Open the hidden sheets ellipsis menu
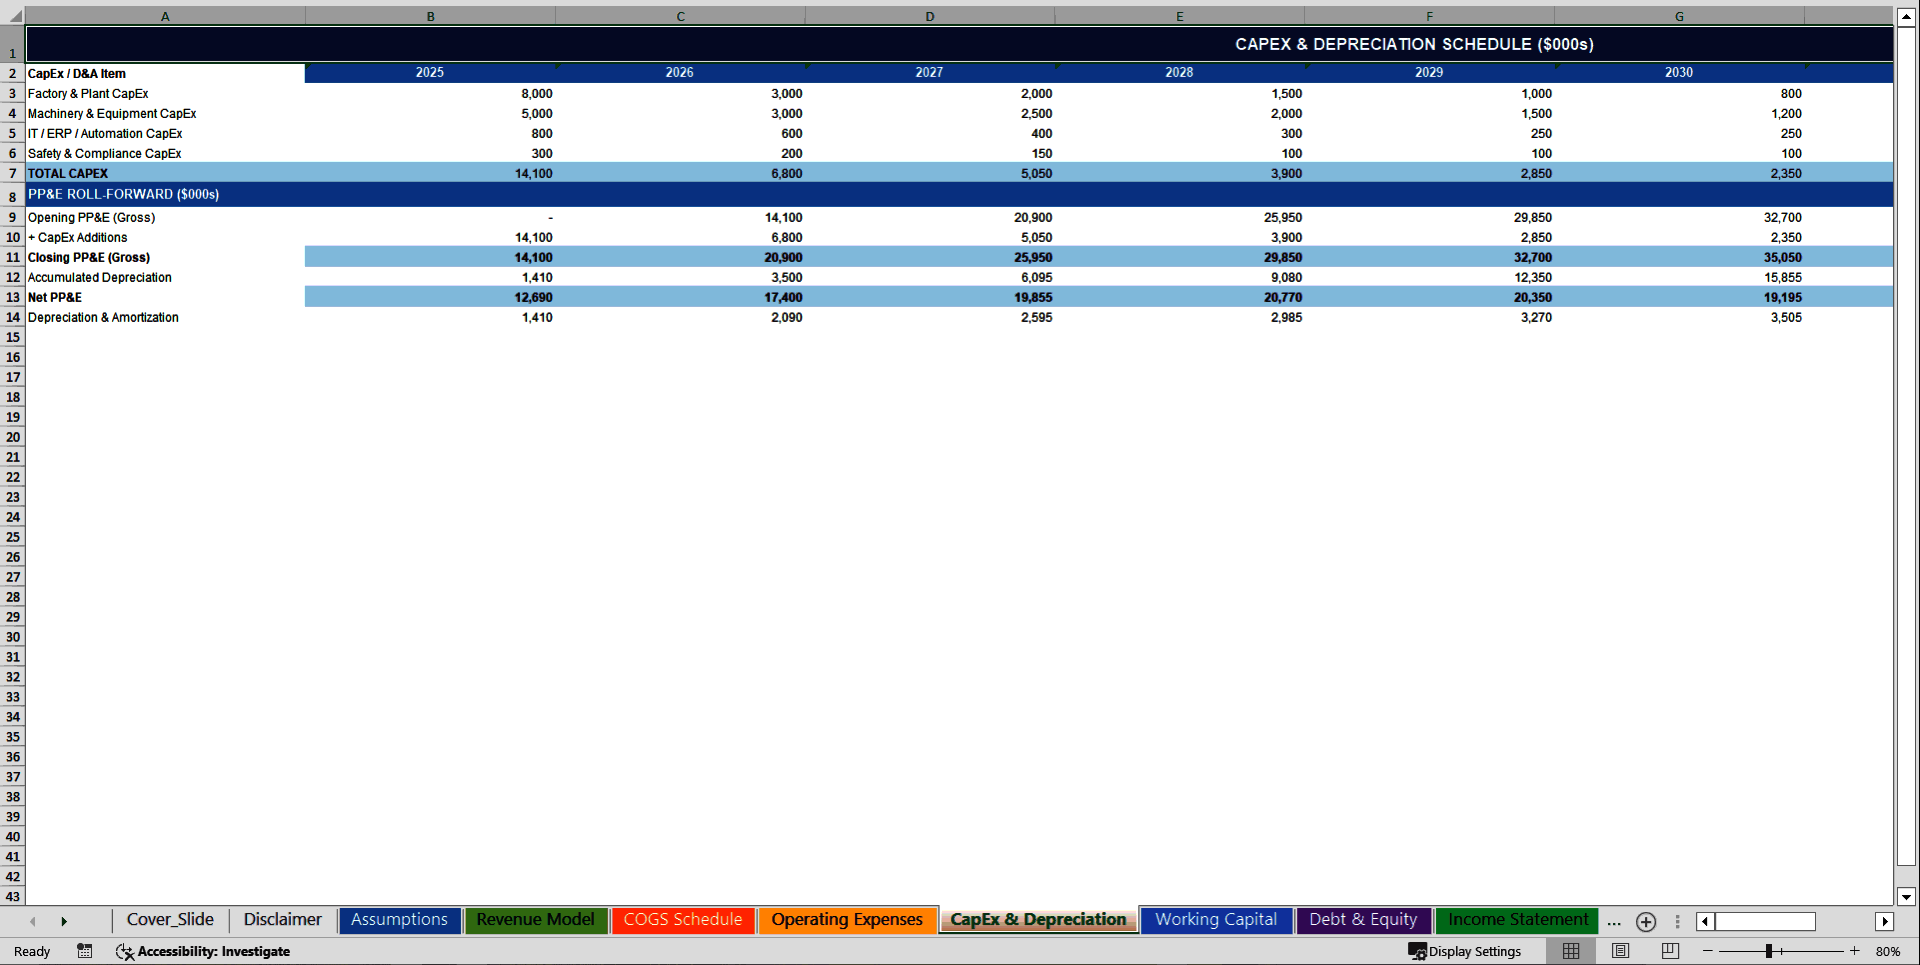The image size is (1920, 965). (x=1613, y=923)
